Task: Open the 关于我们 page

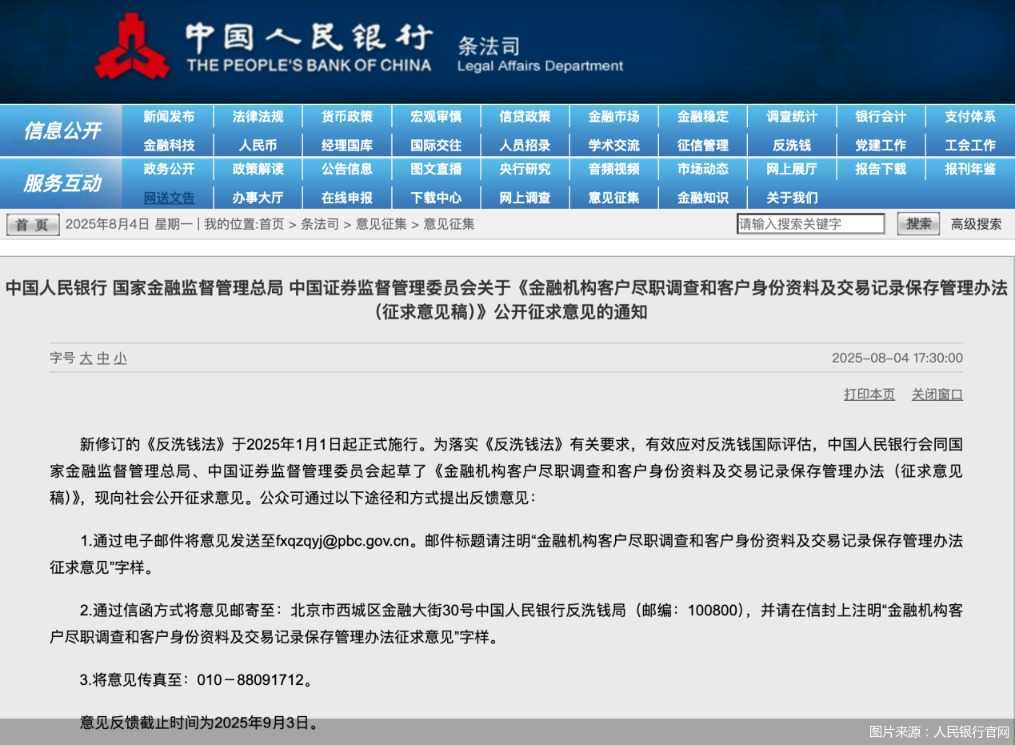Action: click(792, 197)
